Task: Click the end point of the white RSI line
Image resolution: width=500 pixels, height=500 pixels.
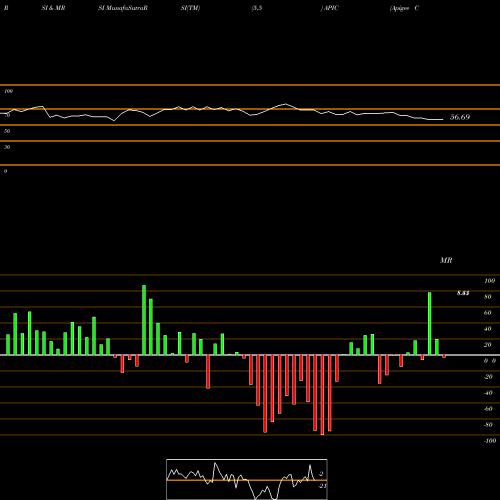Action: [x=443, y=119]
